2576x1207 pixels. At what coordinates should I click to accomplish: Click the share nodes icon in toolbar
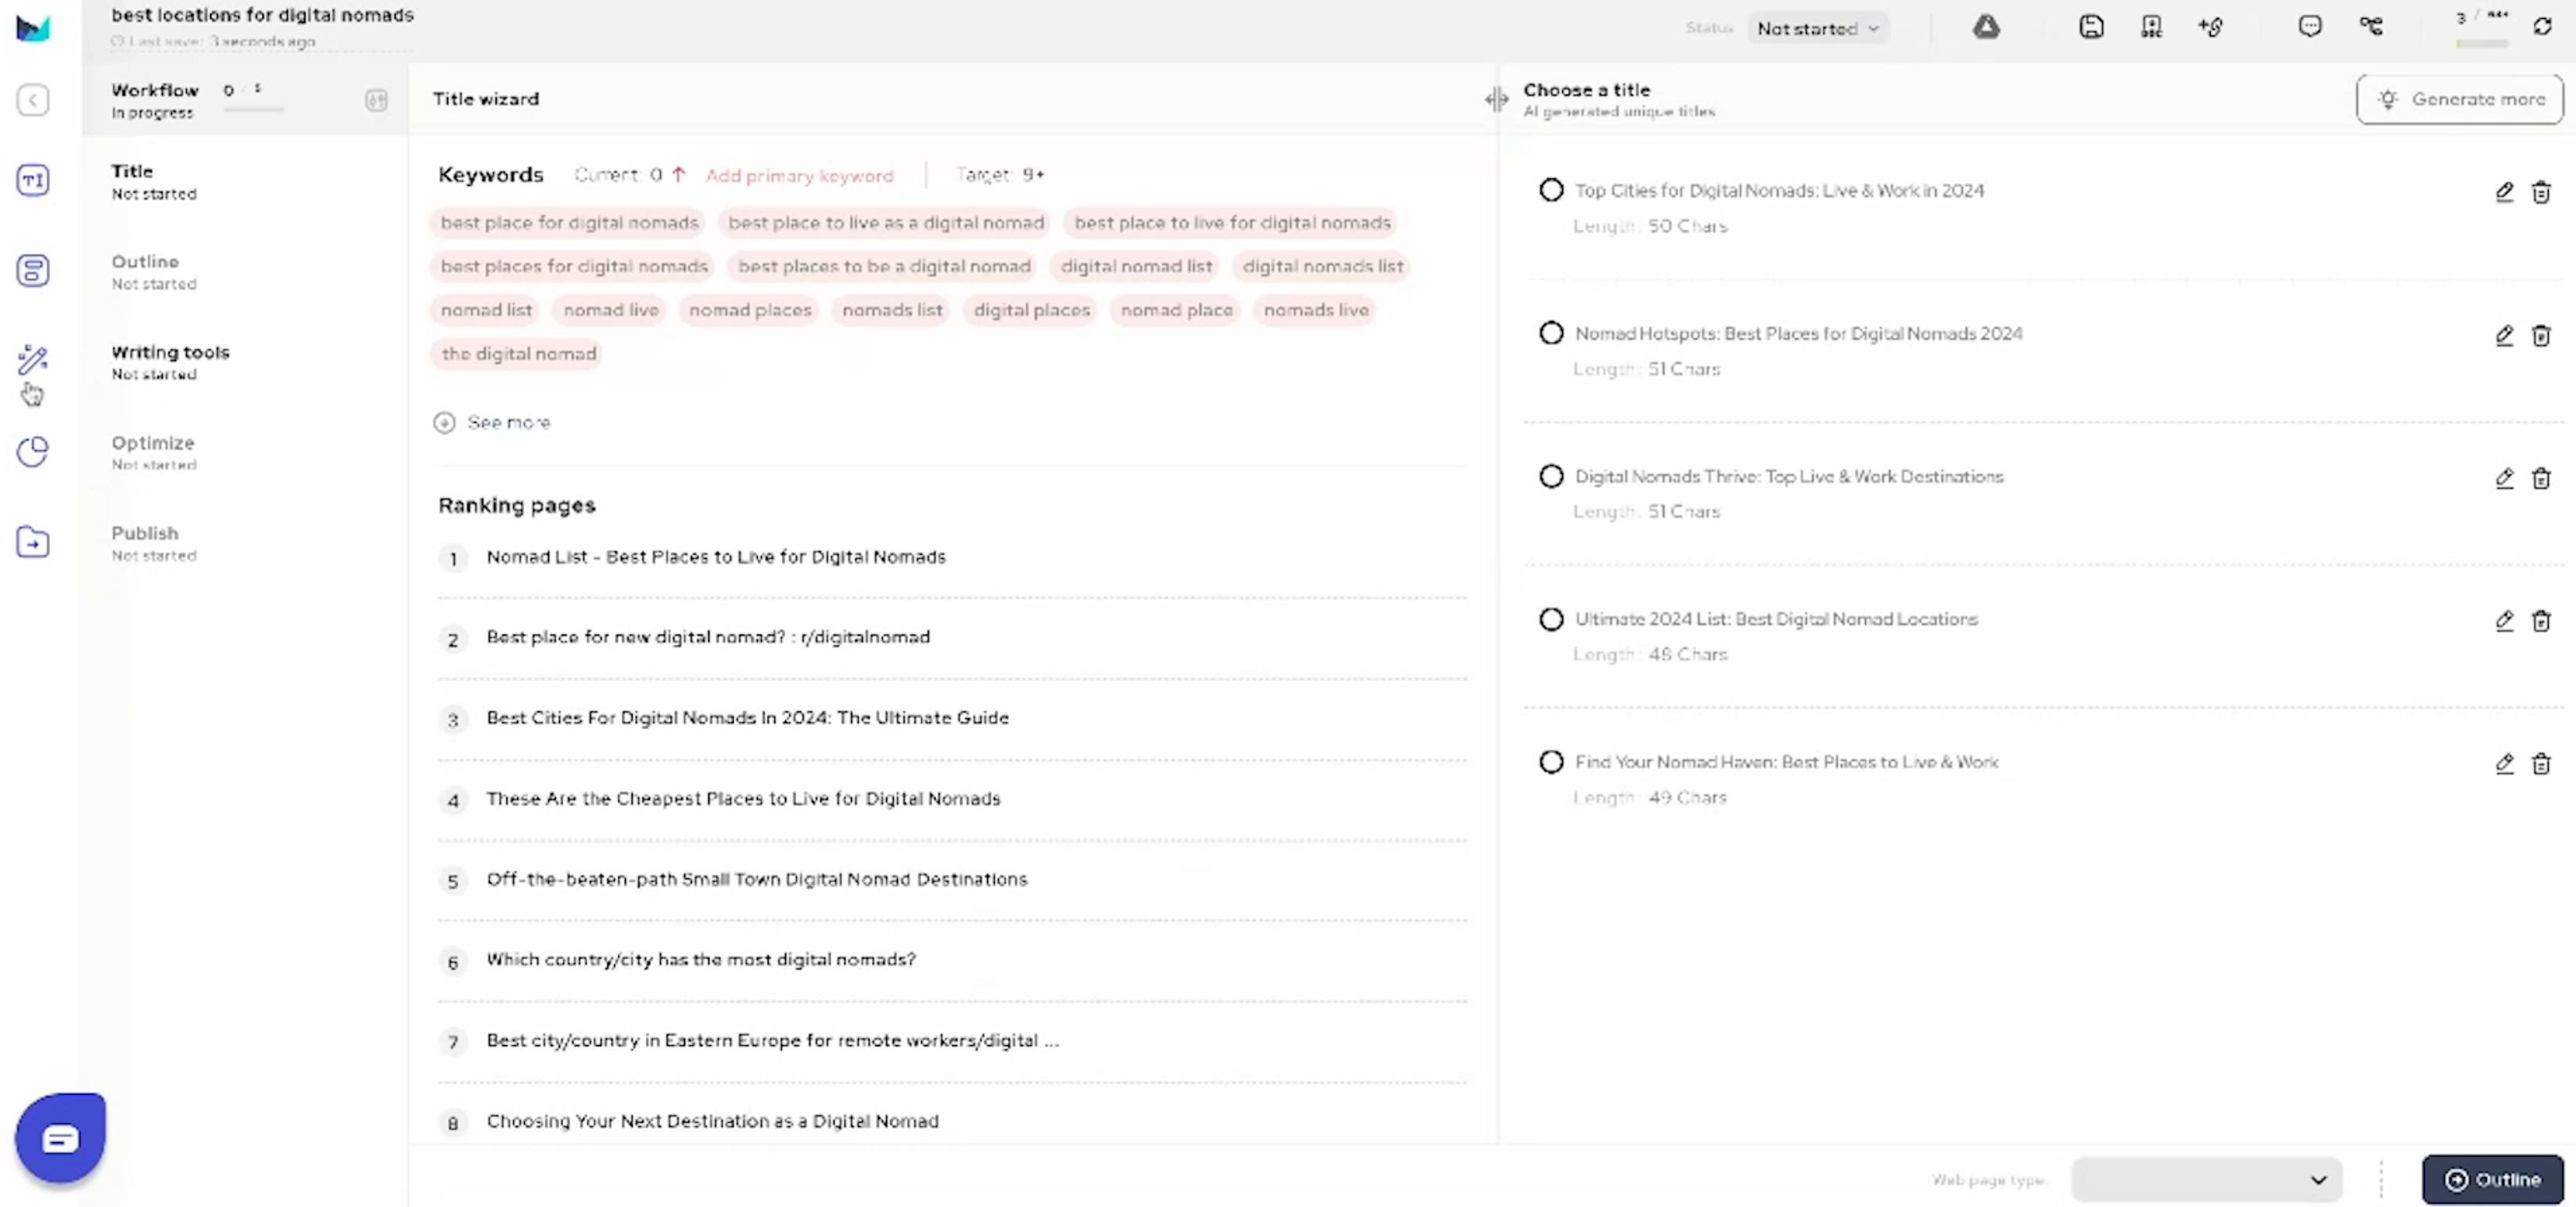pyautogui.click(x=2370, y=27)
